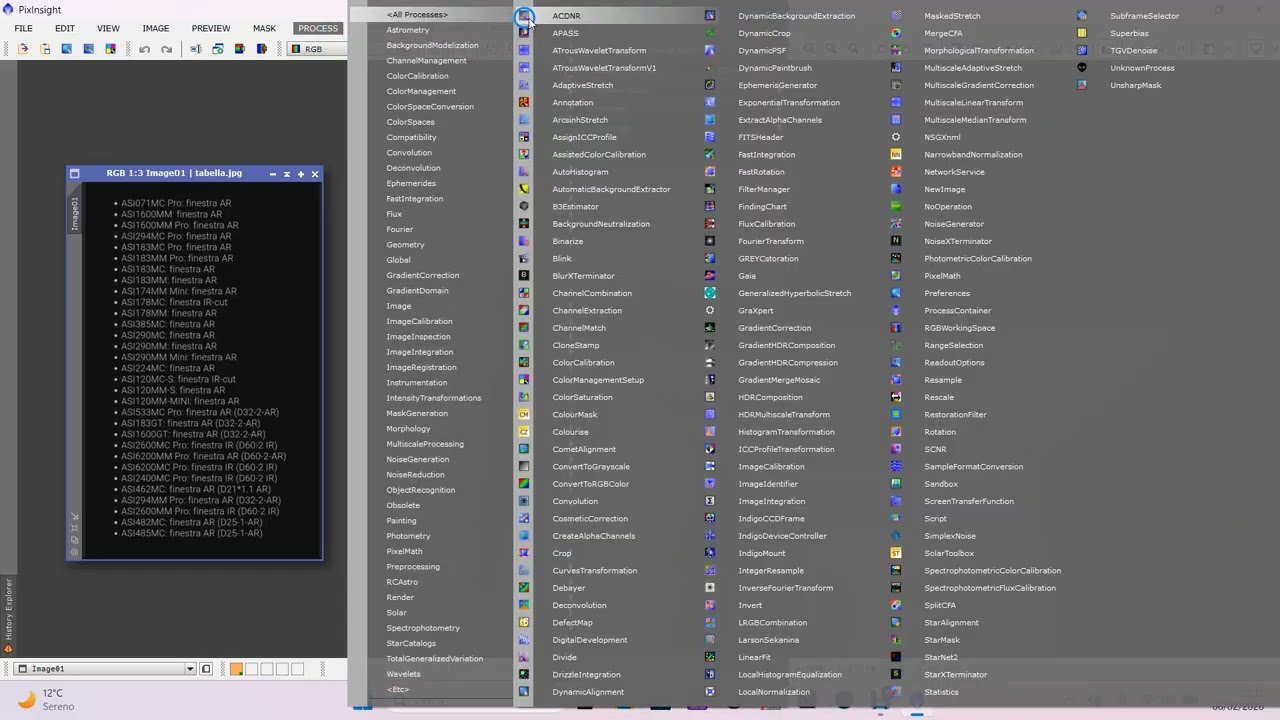Click the PixInsight logo in the title bar

pyautogui.click(x=9, y=9)
